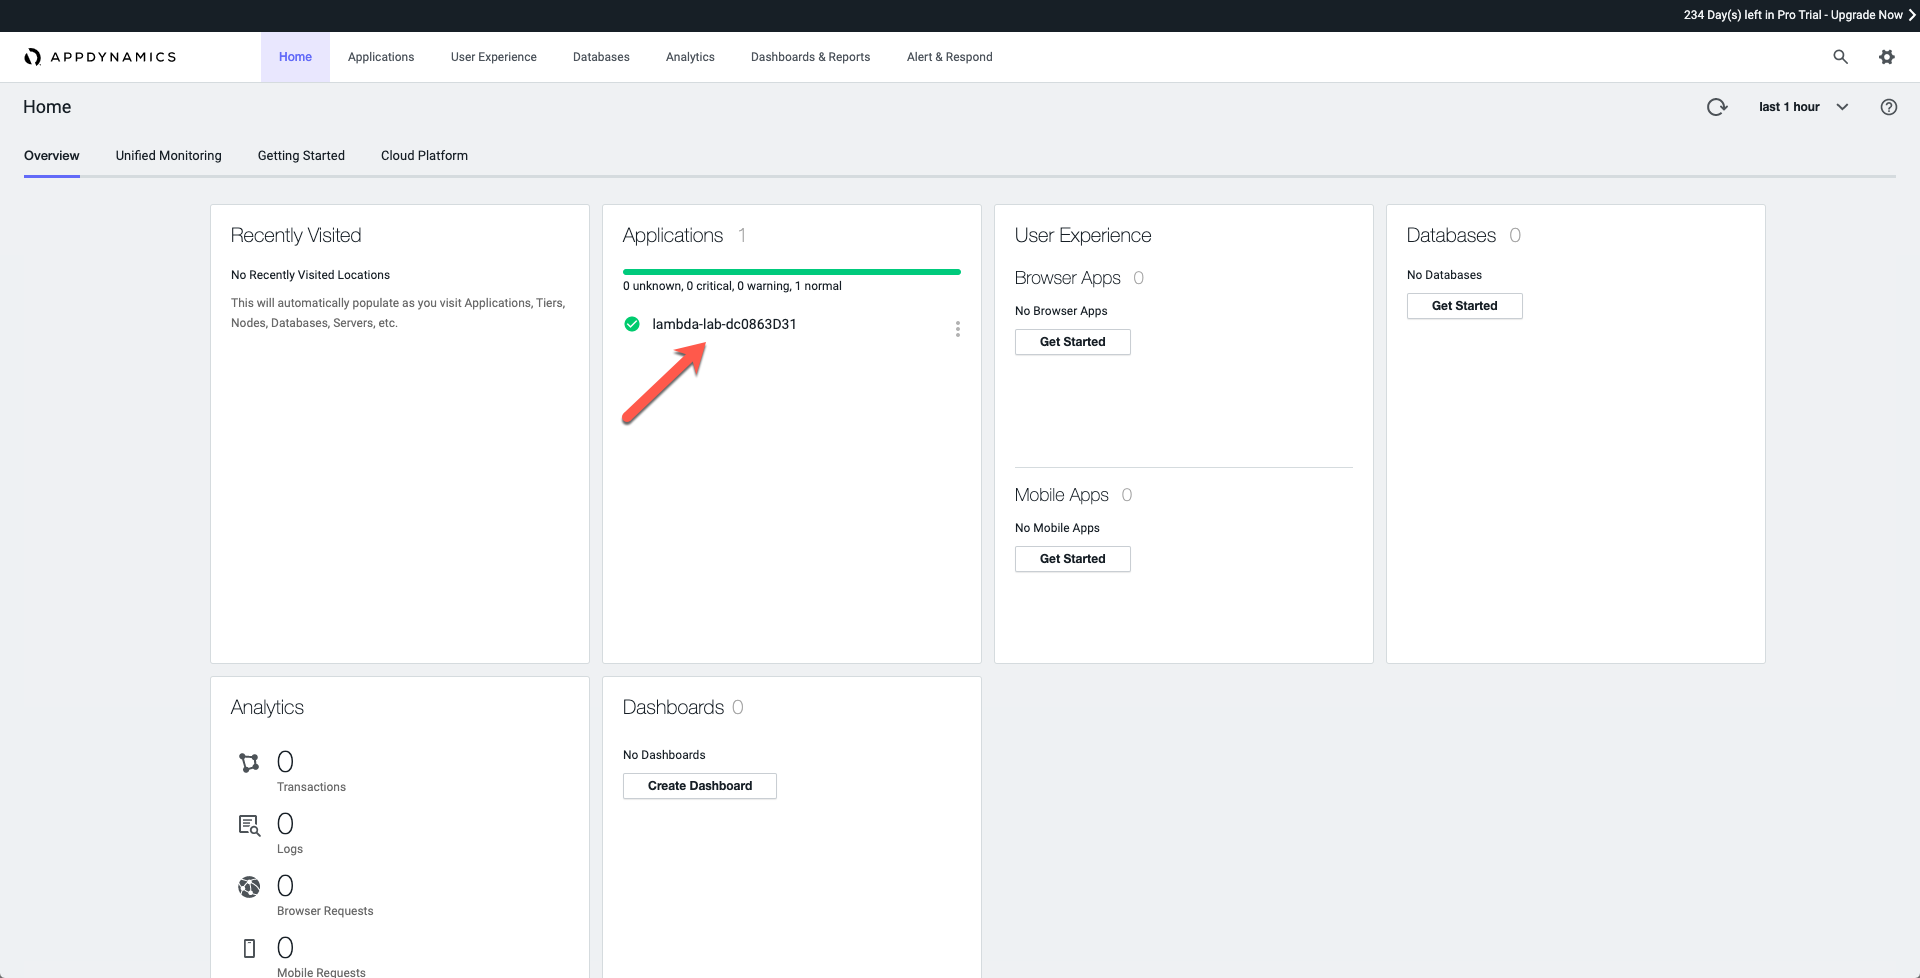Click the Transactions count label

click(311, 787)
